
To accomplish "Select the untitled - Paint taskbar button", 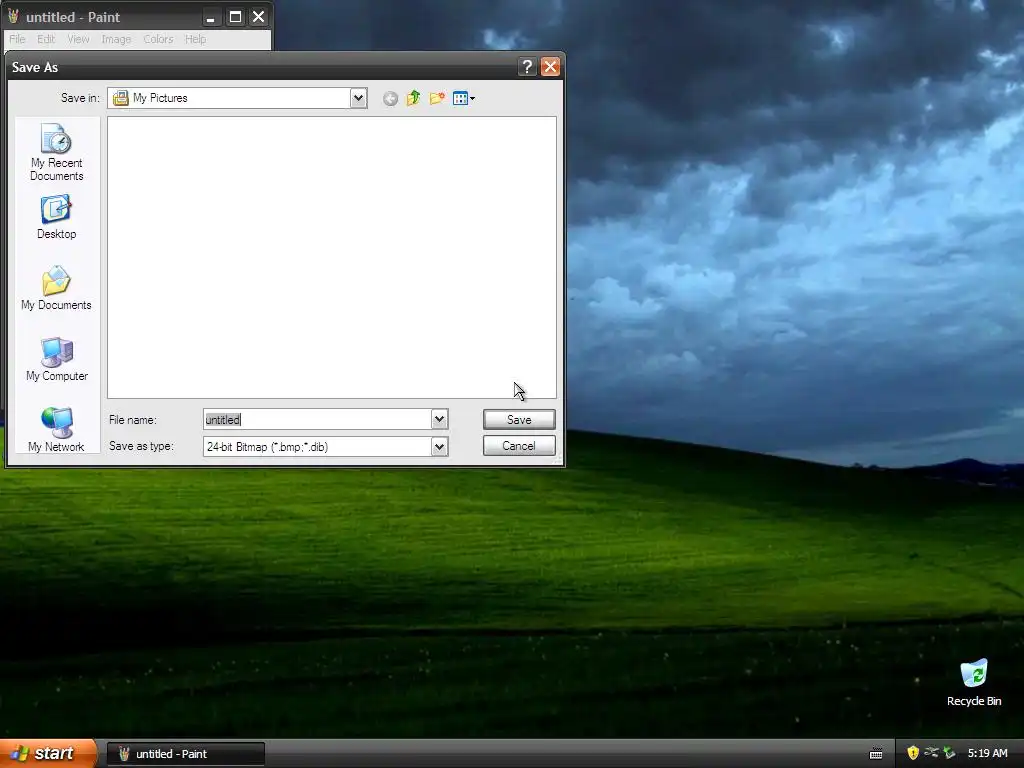I will [x=186, y=754].
